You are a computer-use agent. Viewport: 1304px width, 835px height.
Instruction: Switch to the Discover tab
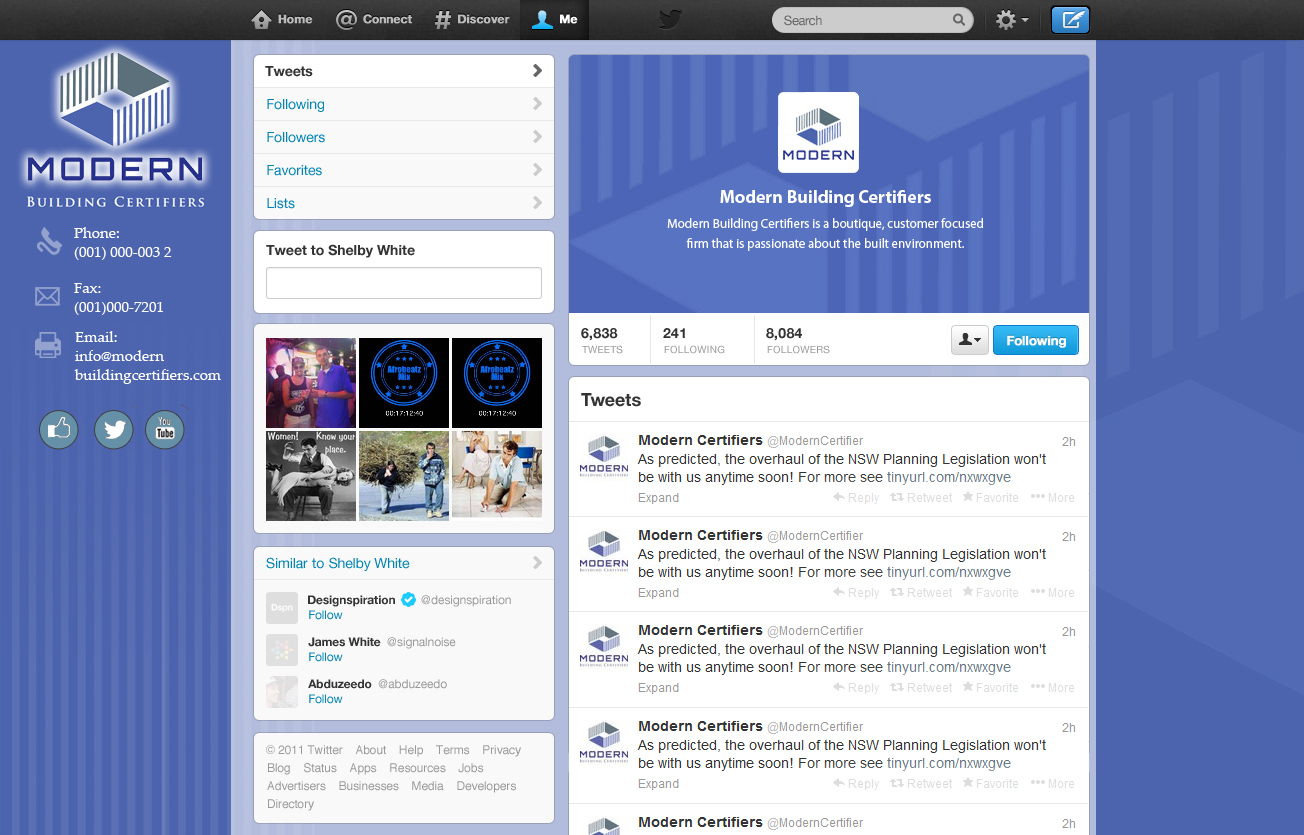point(471,19)
